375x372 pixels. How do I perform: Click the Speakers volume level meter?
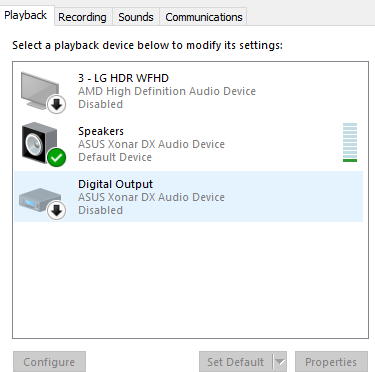tap(350, 143)
